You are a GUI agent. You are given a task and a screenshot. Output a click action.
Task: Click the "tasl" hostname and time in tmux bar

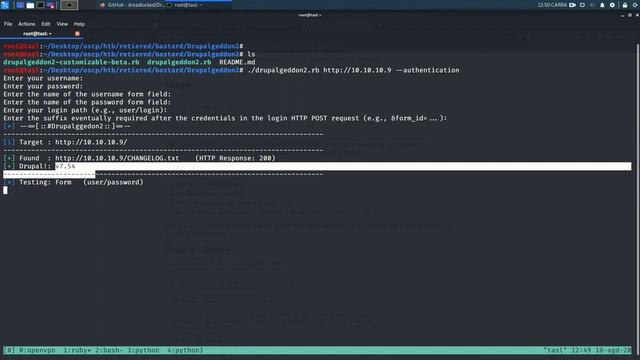click(587, 350)
